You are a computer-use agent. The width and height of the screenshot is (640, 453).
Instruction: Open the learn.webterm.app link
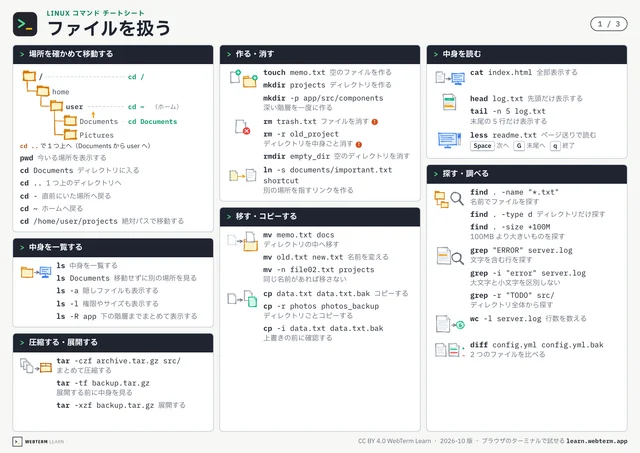point(597,441)
